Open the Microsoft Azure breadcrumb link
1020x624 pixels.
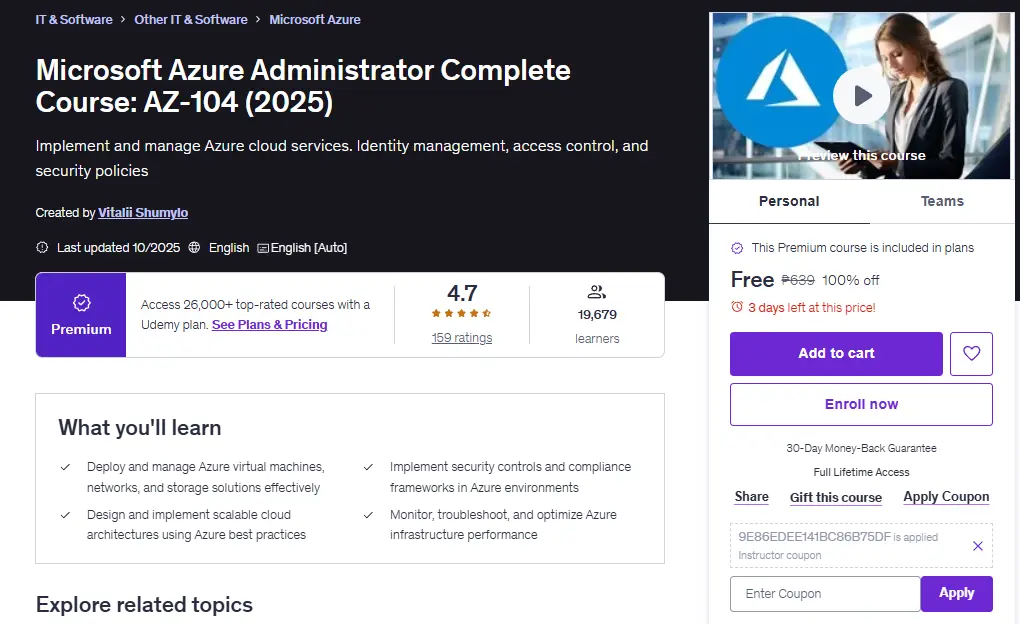(315, 20)
